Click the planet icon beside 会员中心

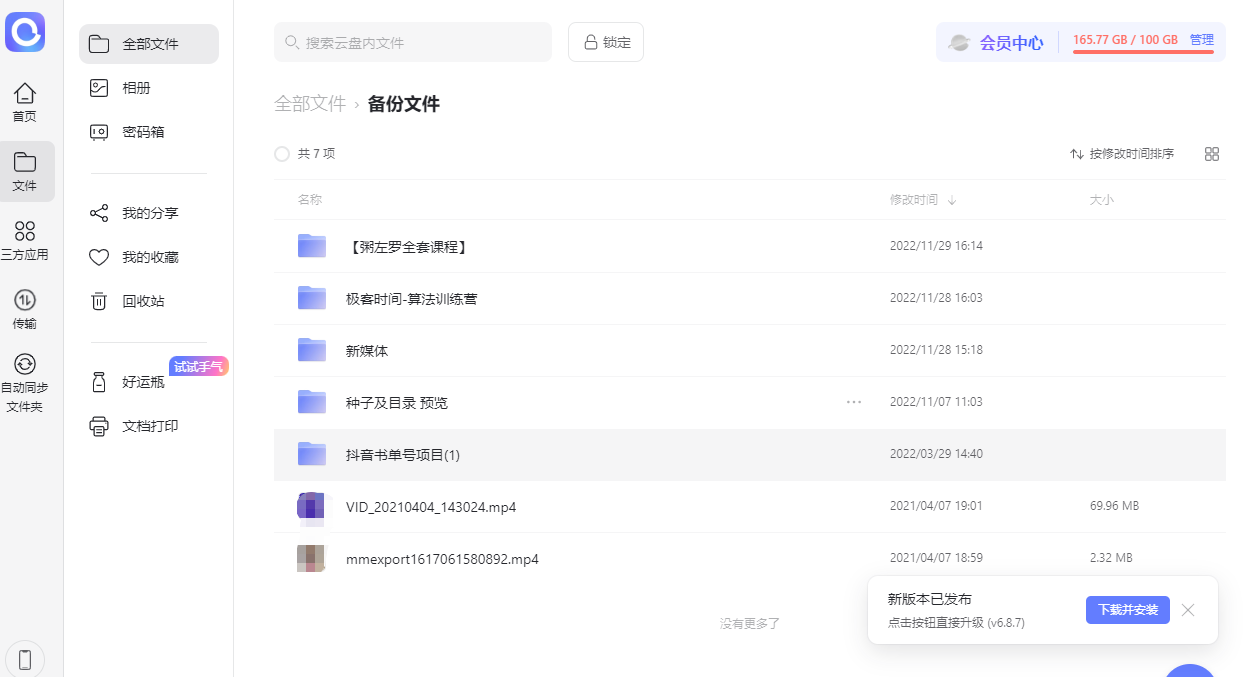coord(959,42)
